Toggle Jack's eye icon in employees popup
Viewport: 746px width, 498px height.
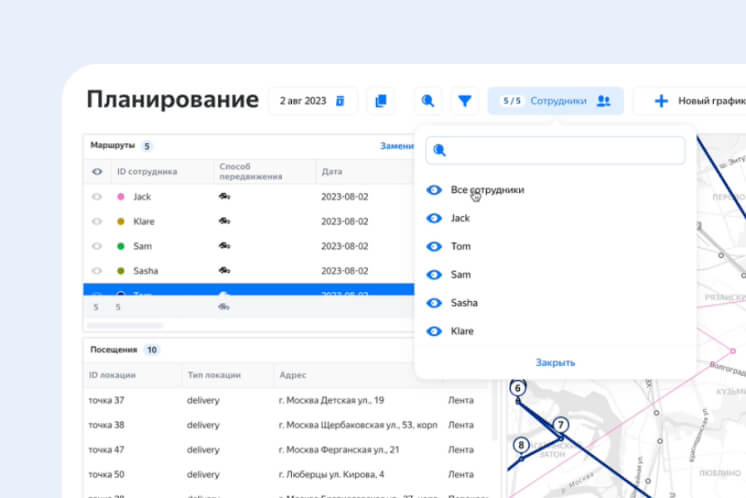434,218
